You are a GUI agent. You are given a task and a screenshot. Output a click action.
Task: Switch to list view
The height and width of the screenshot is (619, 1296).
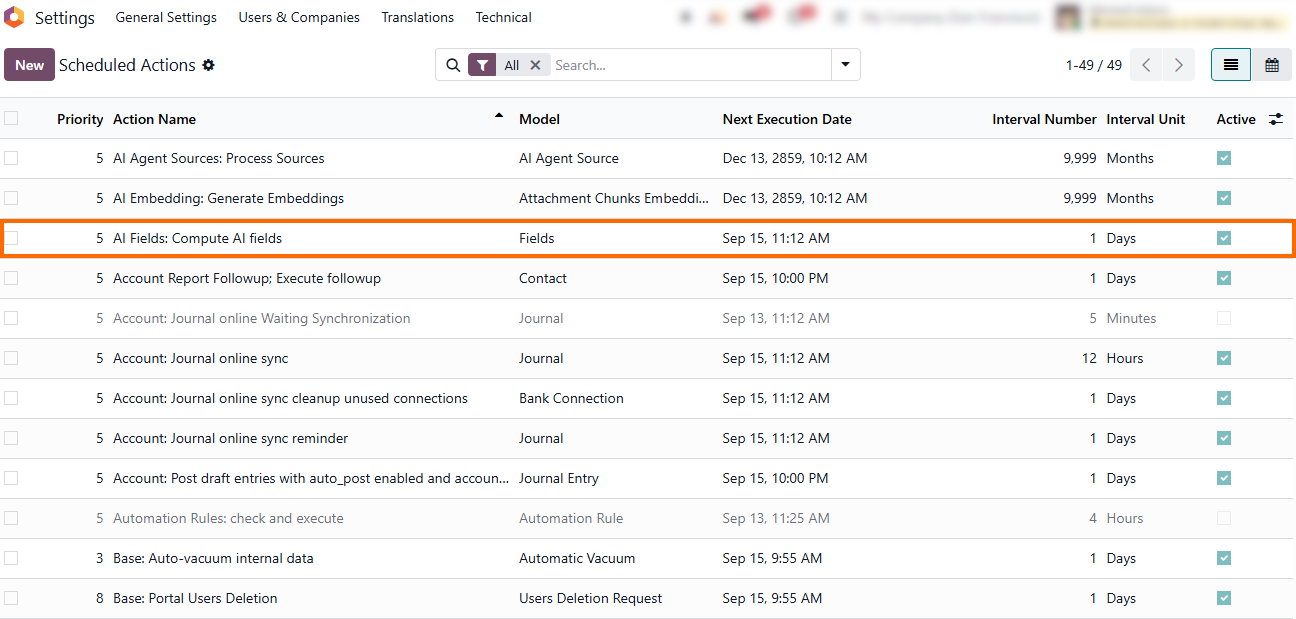[1231, 65]
